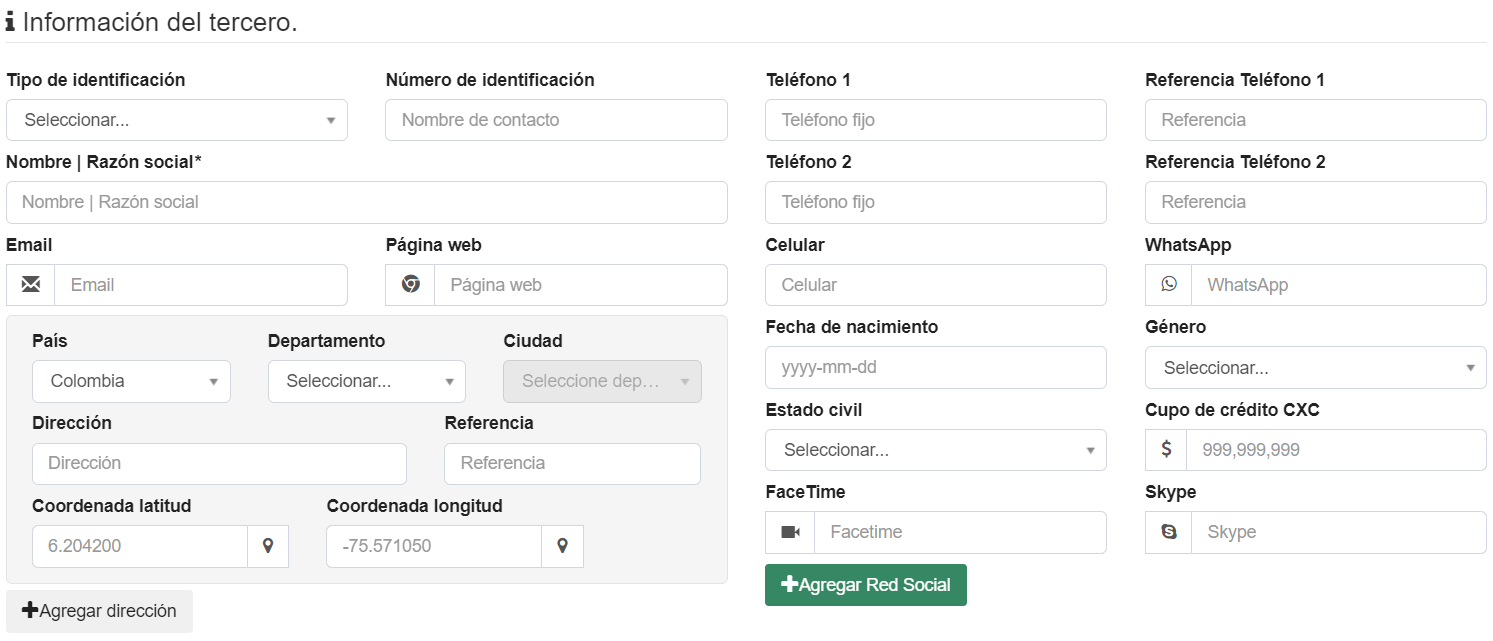Viewport: 1493px width, 641px height.
Task: Click the dollar sign icon for credit
Action: (x=1166, y=450)
